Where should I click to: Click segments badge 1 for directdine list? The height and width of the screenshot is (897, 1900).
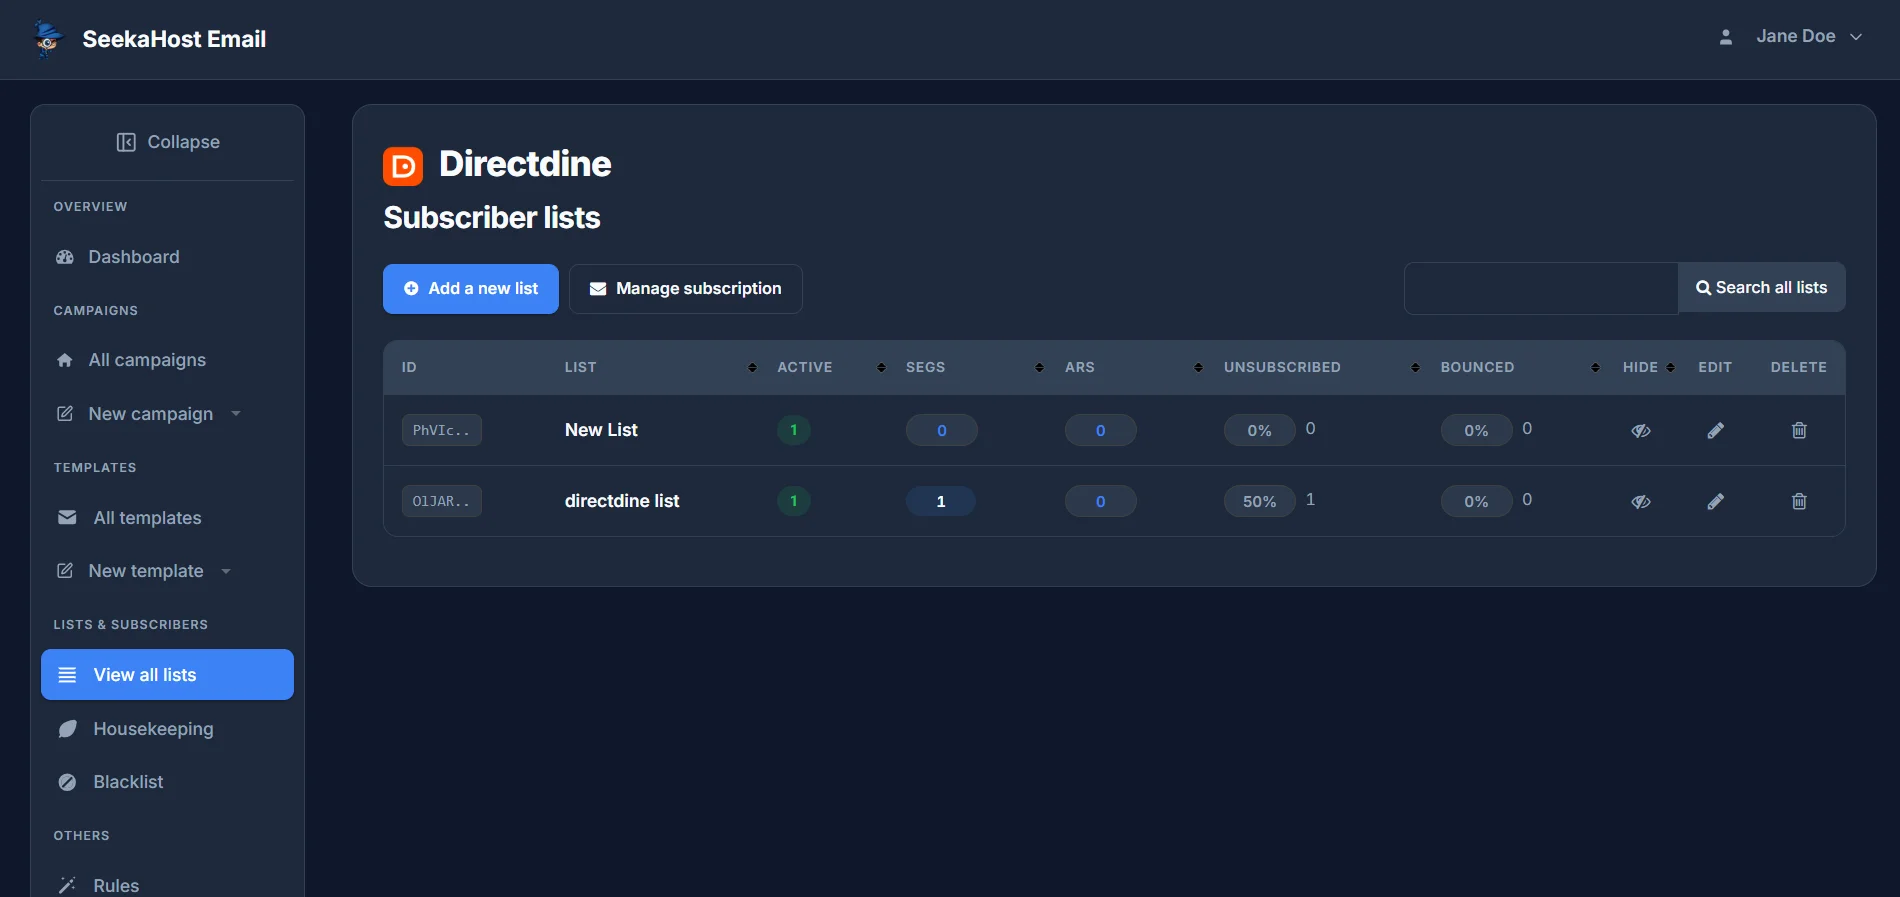[x=941, y=502]
